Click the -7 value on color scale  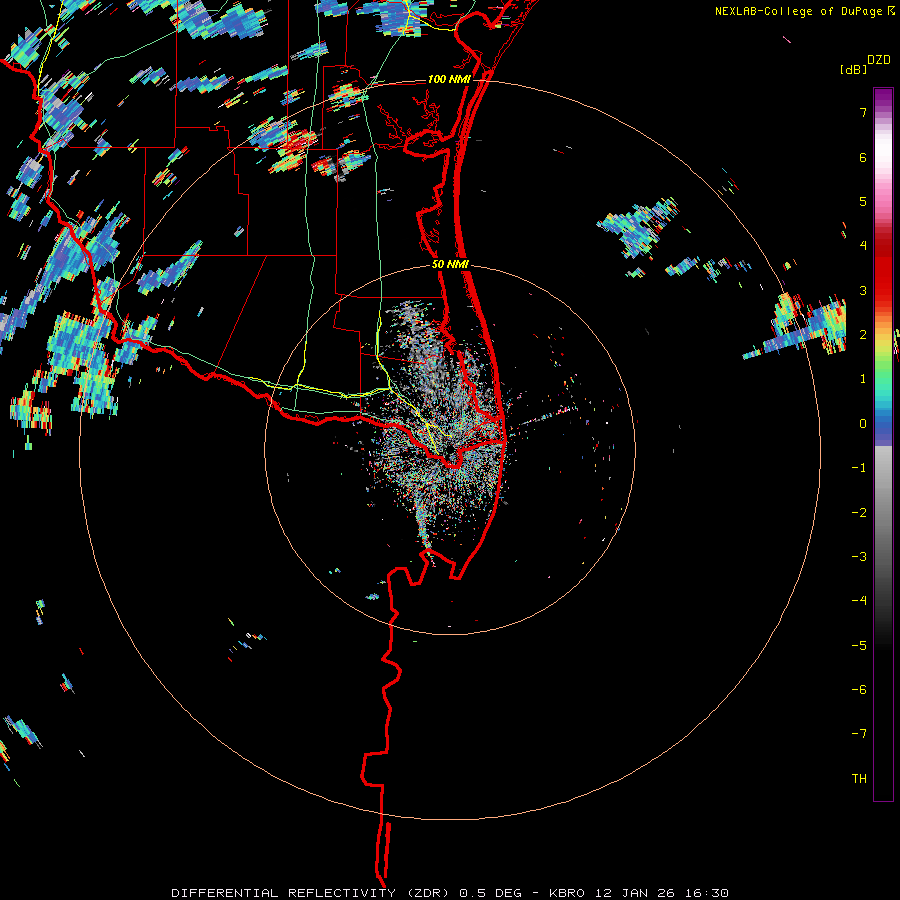859,734
